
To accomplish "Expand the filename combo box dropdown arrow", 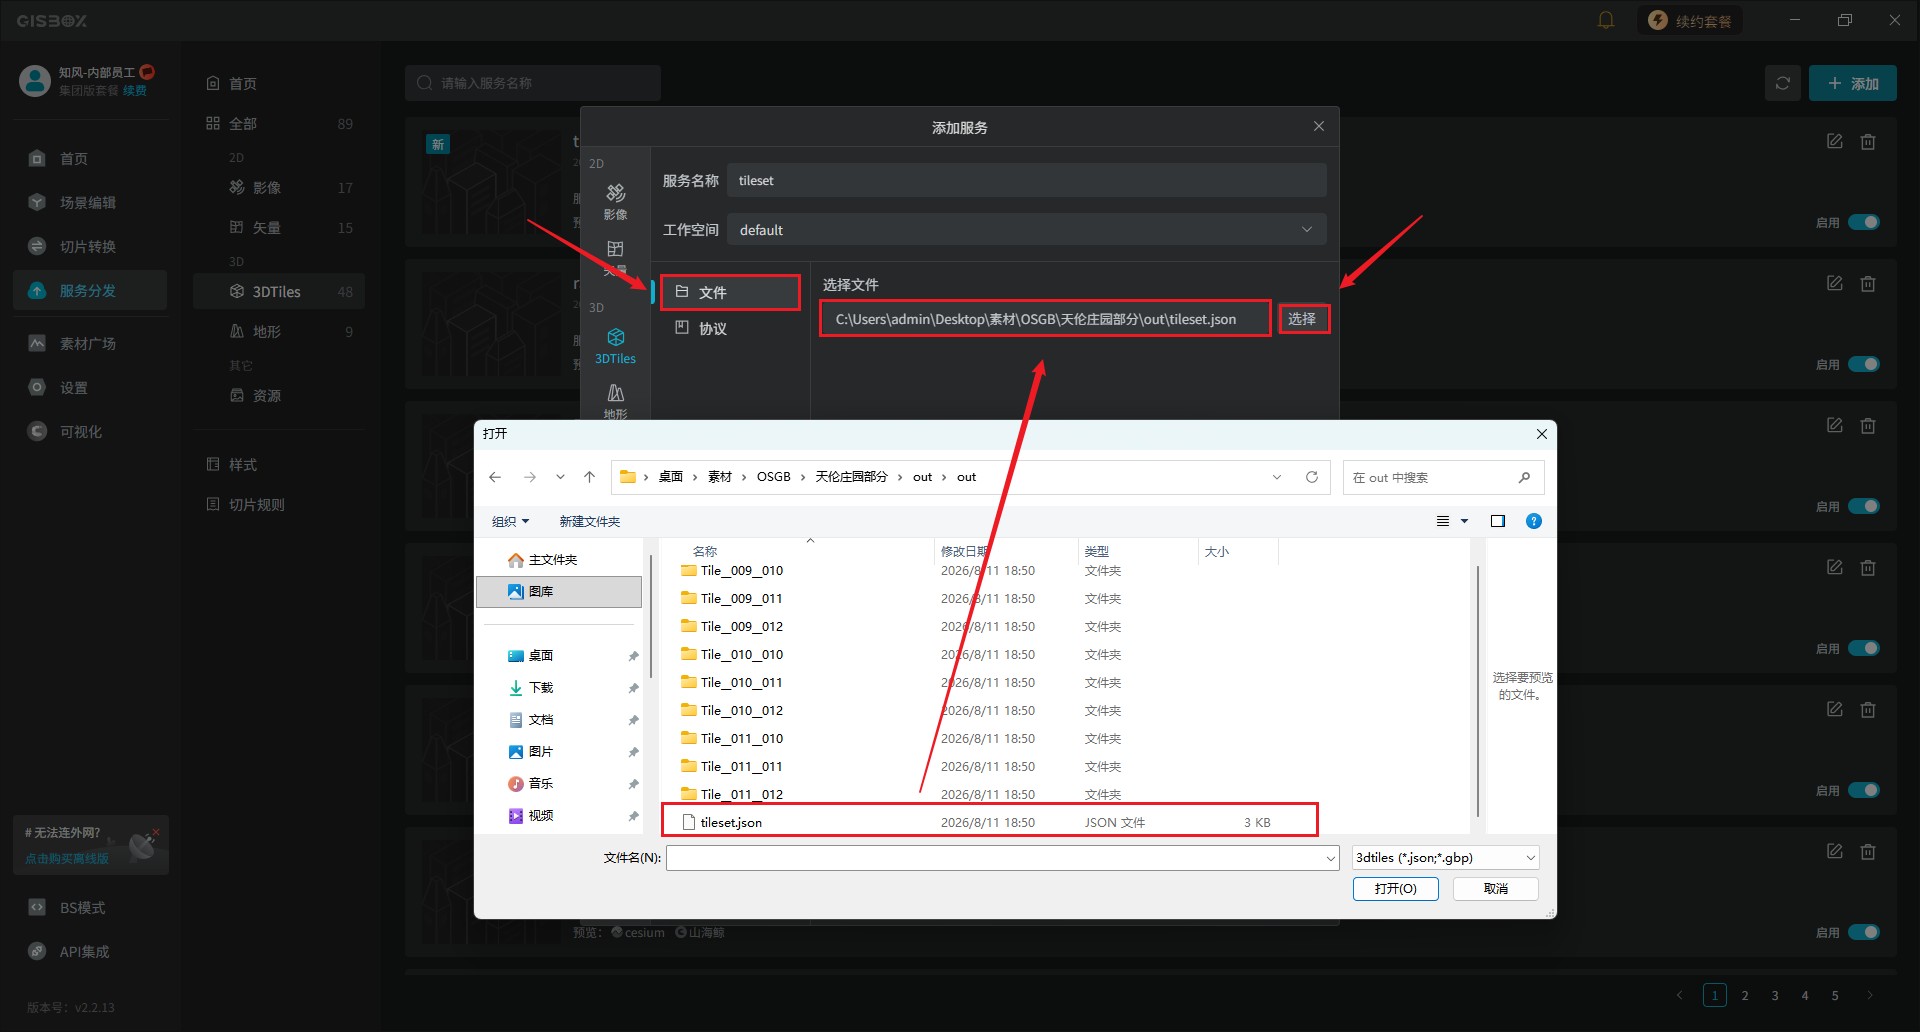I will click(1330, 858).
